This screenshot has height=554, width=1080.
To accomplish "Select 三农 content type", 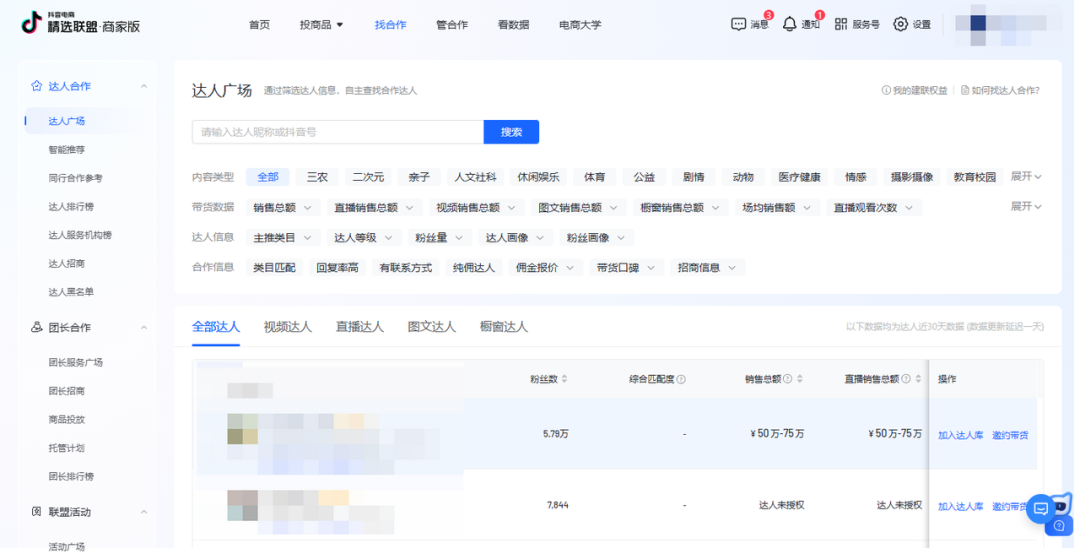I will pos(318,177).
